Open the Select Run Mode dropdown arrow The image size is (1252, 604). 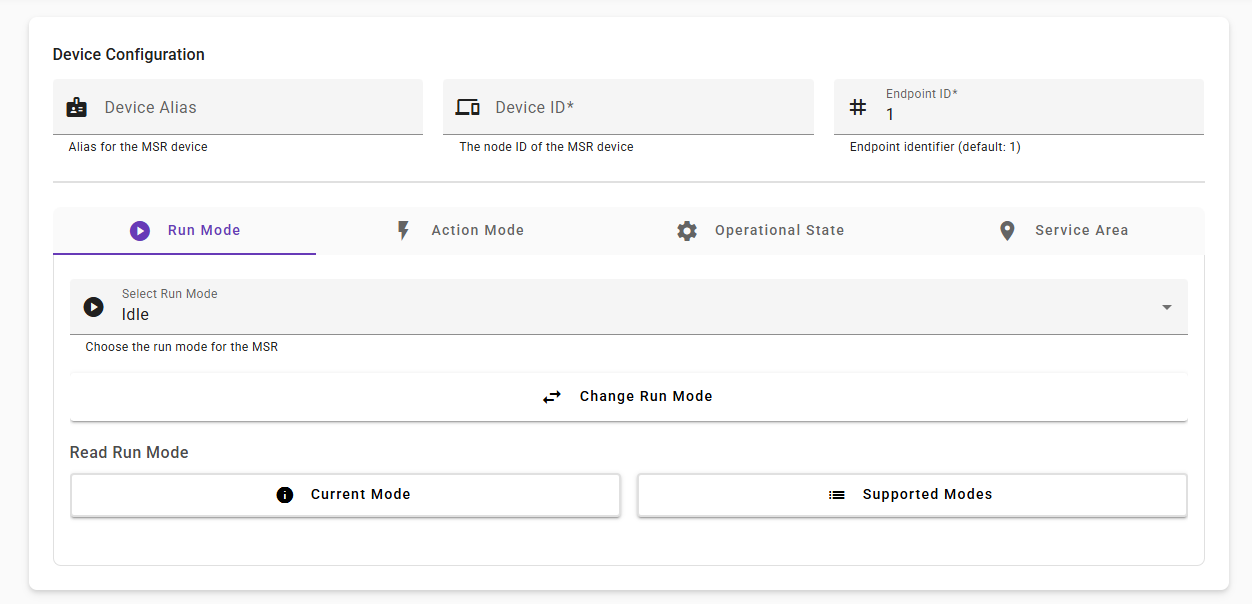point(1167,307)
